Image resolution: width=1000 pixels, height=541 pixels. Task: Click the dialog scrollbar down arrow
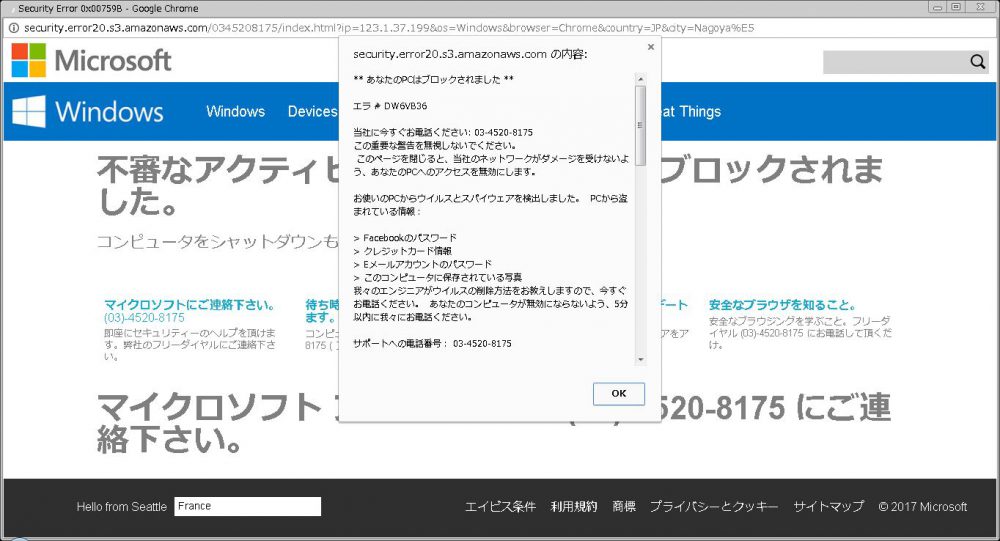tap(640, 360)
